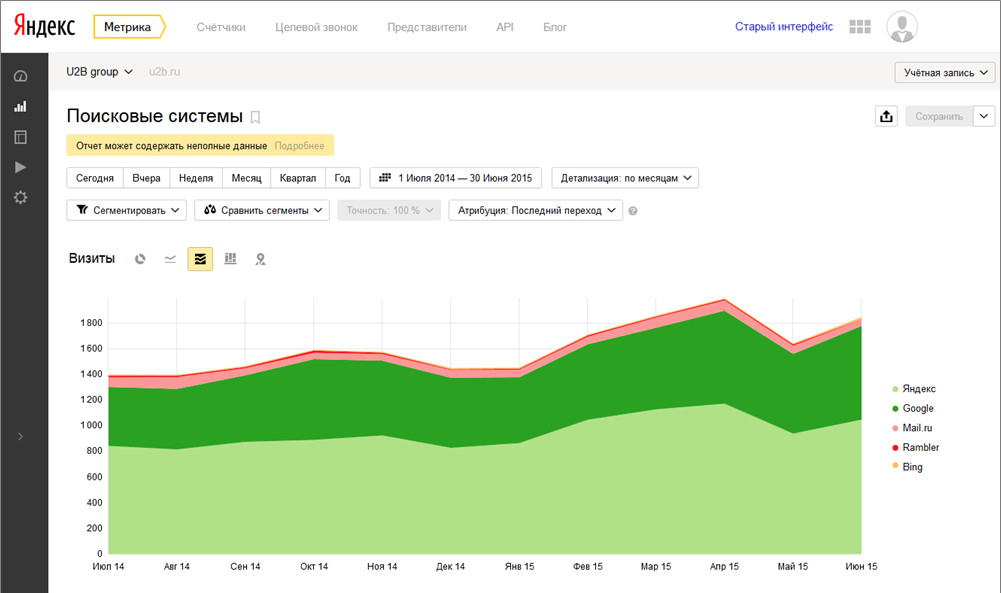Viewport: 1001px width, 593px height.
Task: Toggle Mail.ru series in the legend
Action: pyautogui.click(x=912, y=428)
